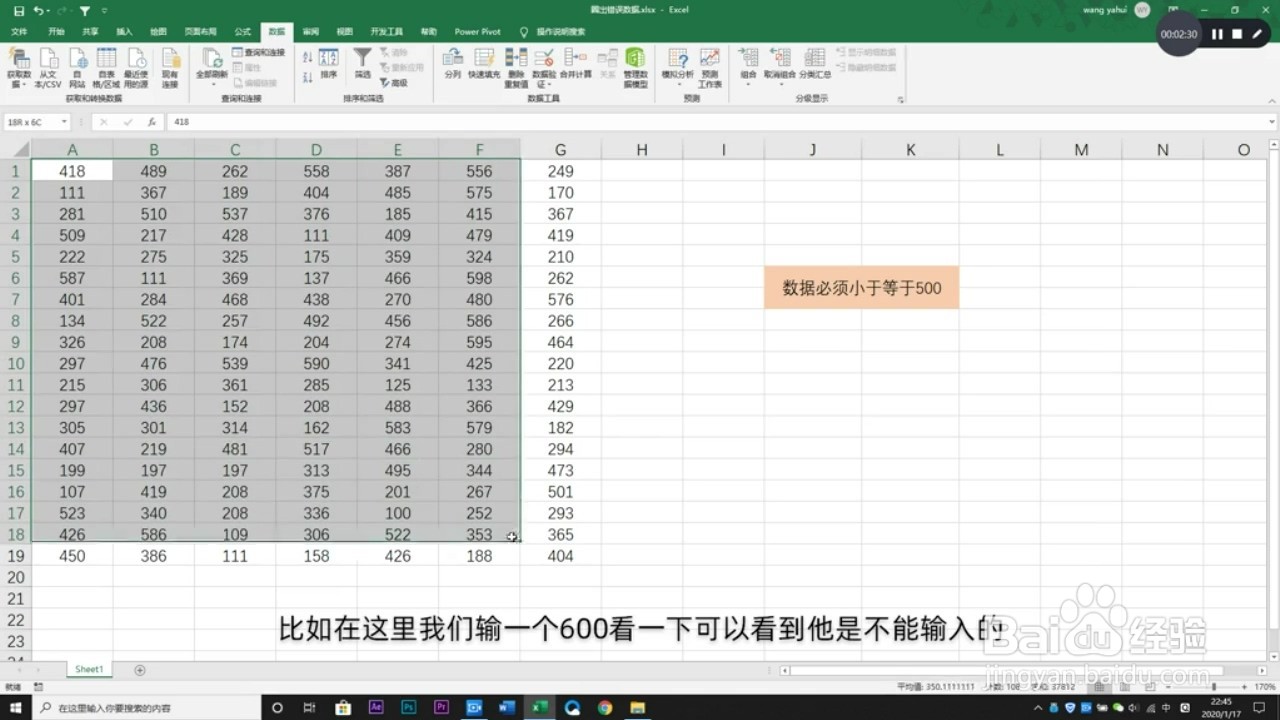The height and width of the screenshot is (720, 1280).
Task: Click the 预测工作表 Forecast Sheet icon
Action: point(710,62)
